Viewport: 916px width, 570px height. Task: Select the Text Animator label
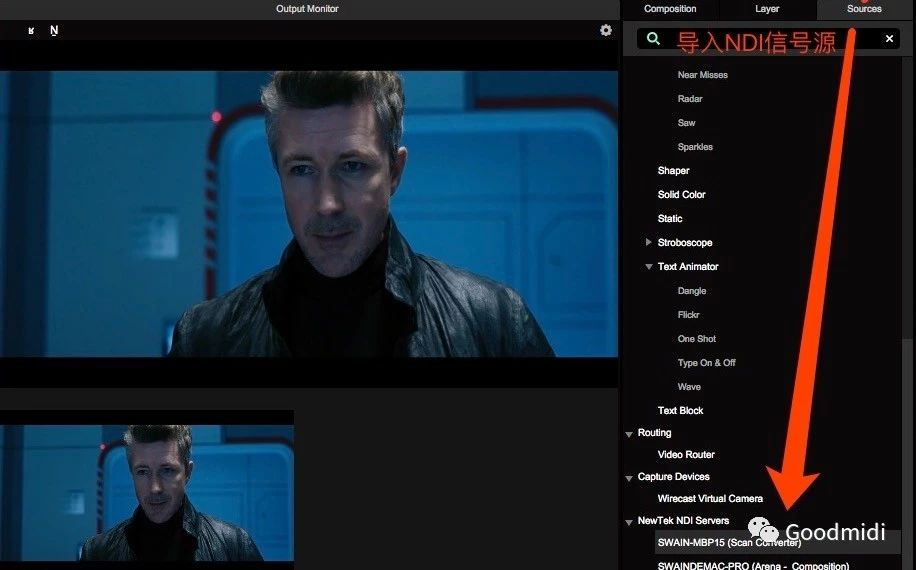pos(688,266)
